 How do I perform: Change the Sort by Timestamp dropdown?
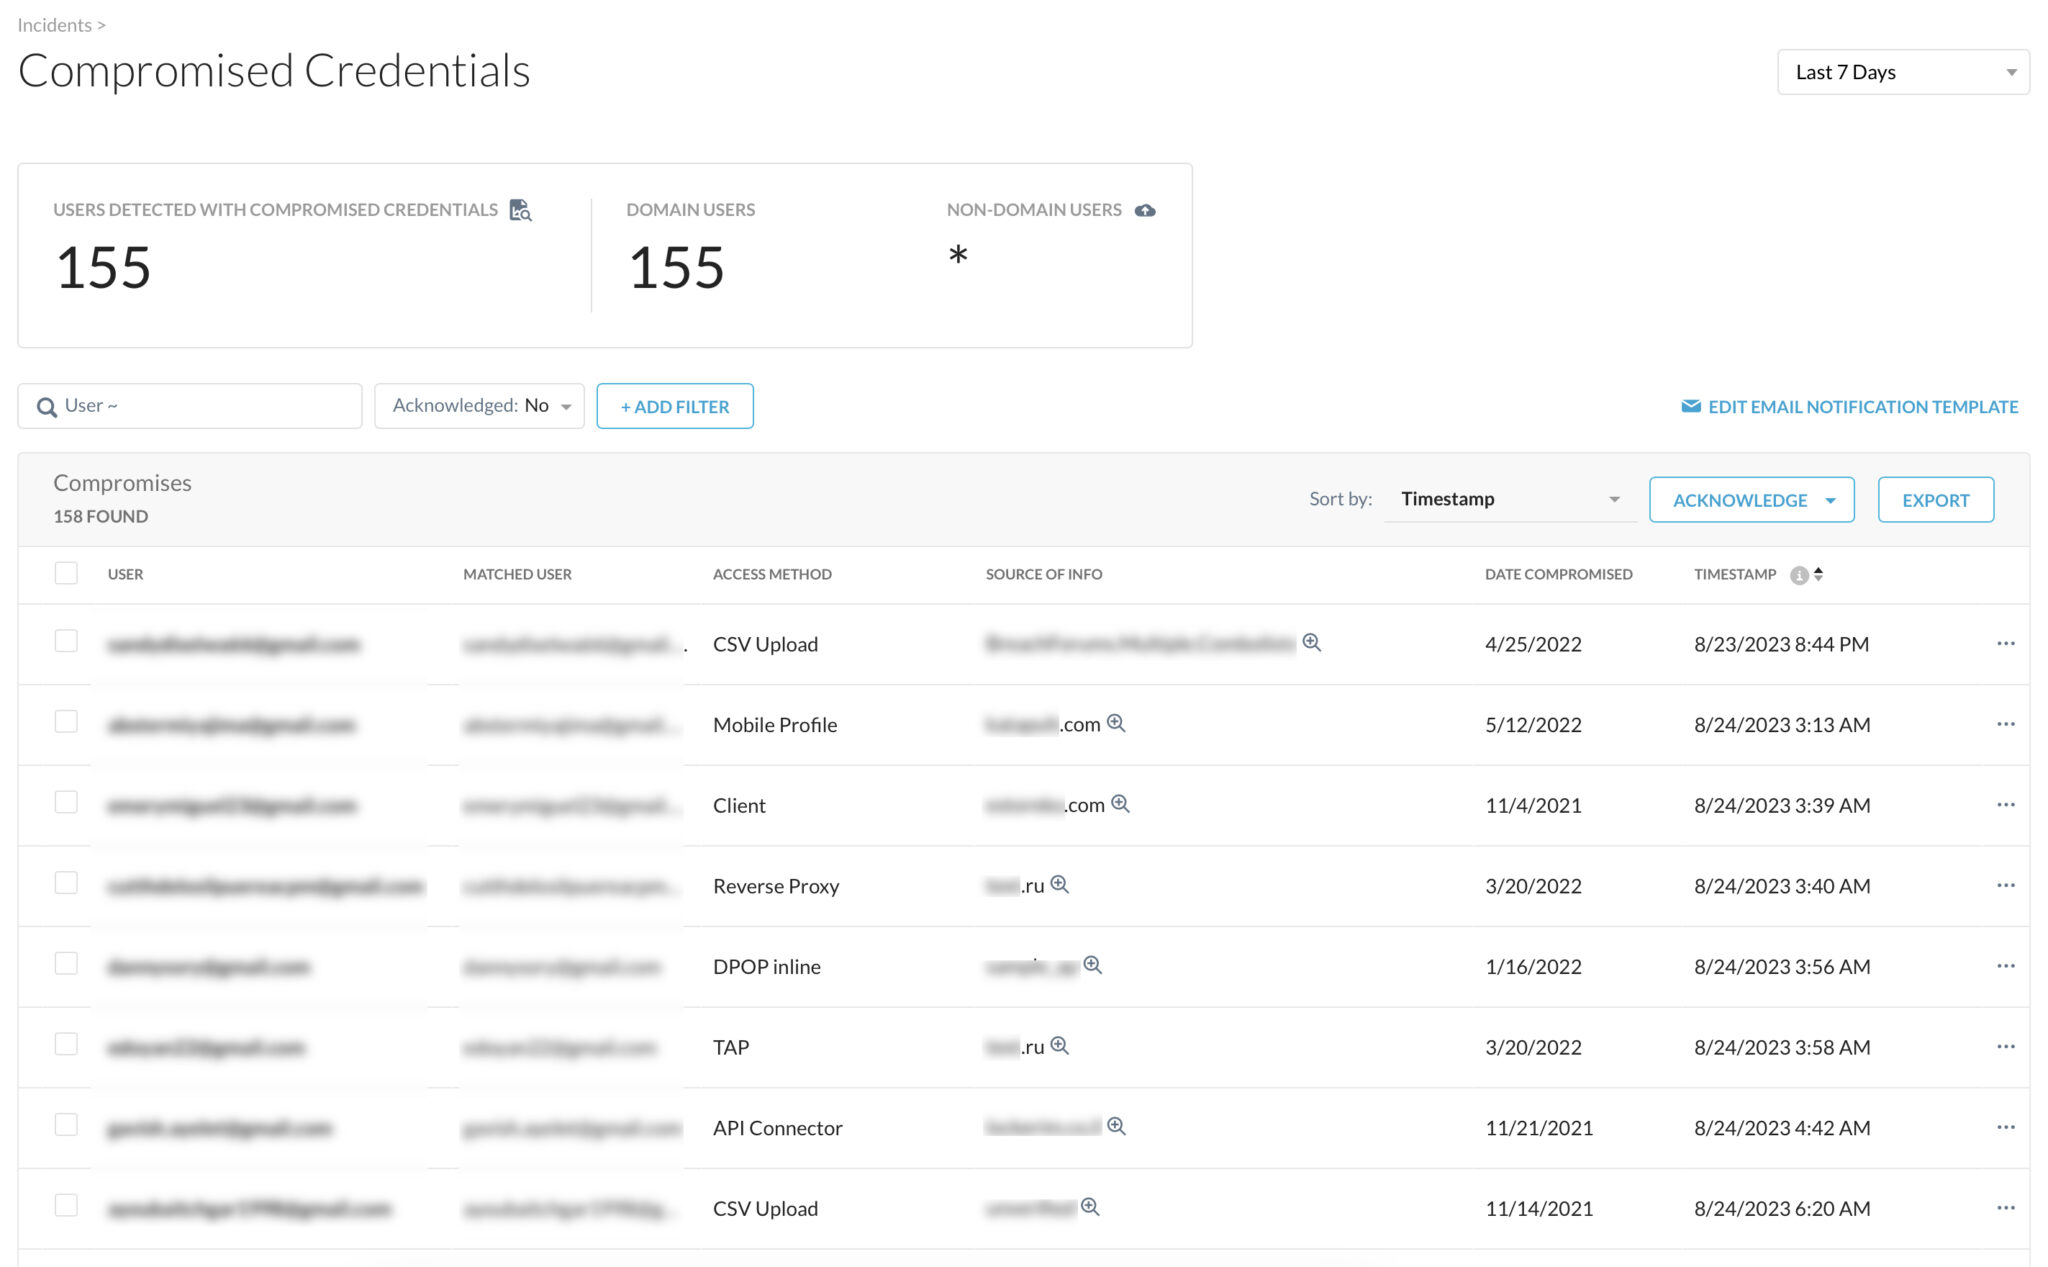pos(1508,498)
